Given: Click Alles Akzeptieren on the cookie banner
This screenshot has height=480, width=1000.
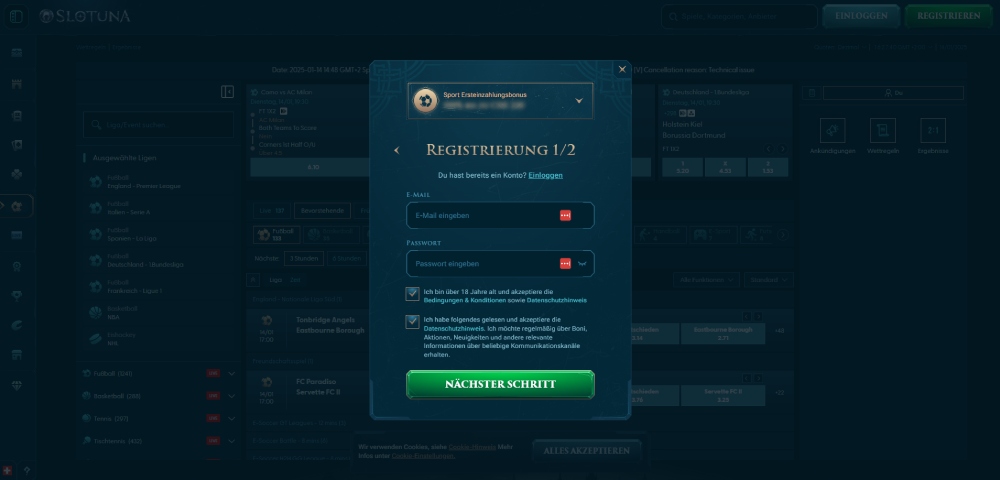Looking at the screenshot, I should (x=586, y=451).
